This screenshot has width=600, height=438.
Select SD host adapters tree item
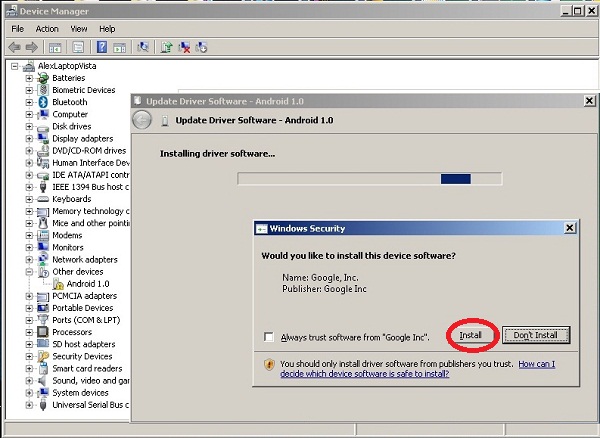pyautogui.click(x=84, y=344)
